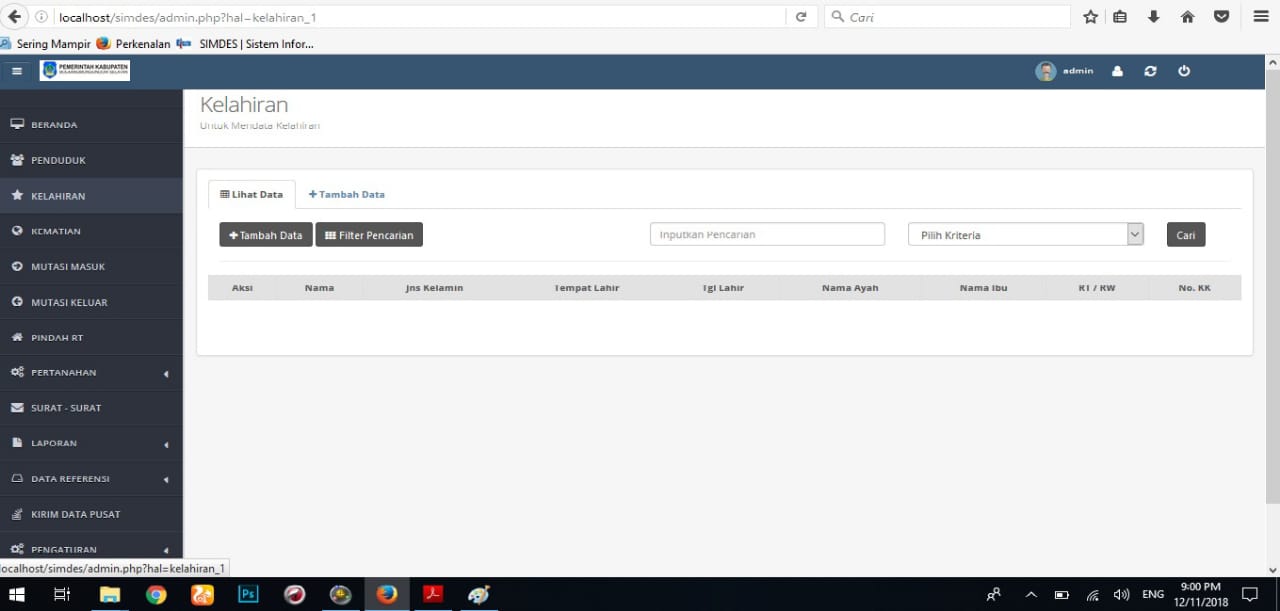
Task: Expand the Pertanahan submenu arrow
Action: coord(166,373)
